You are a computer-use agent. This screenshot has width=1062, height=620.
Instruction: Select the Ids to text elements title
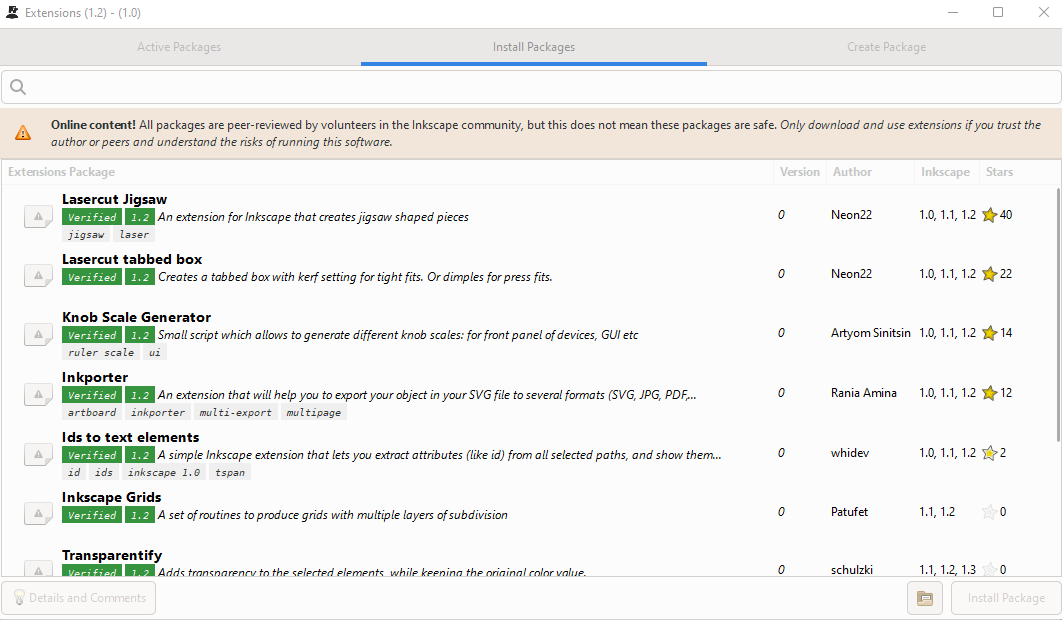coord(130,437)
